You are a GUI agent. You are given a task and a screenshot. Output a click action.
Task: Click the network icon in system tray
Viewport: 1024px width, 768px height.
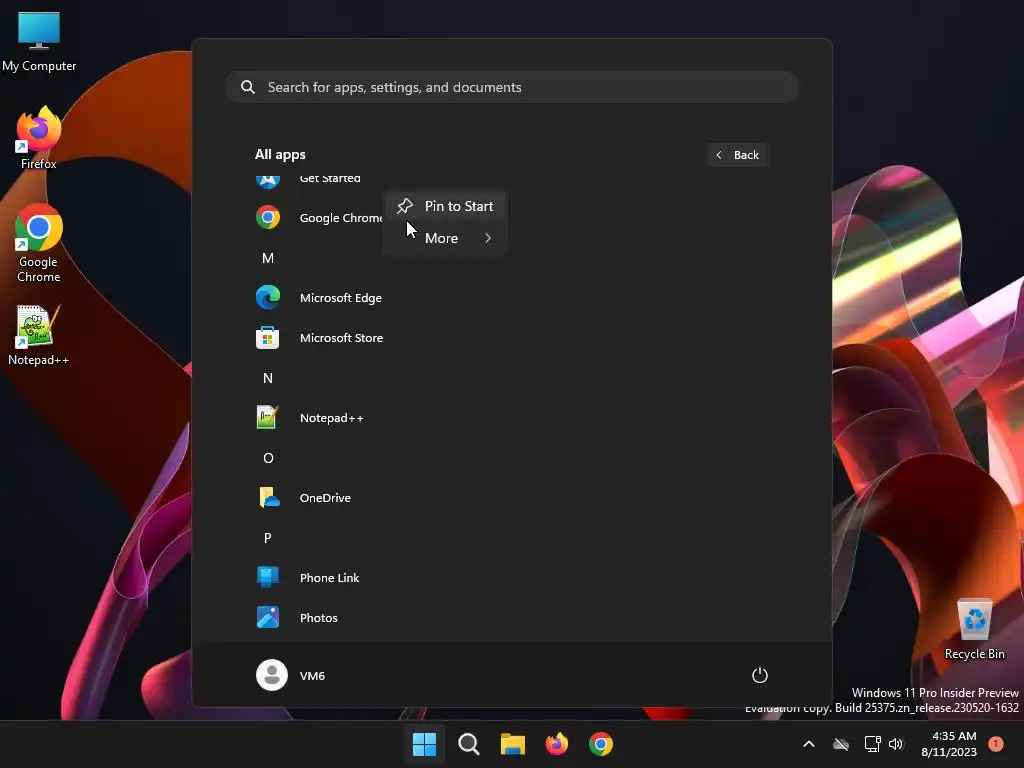pos(872,744)
